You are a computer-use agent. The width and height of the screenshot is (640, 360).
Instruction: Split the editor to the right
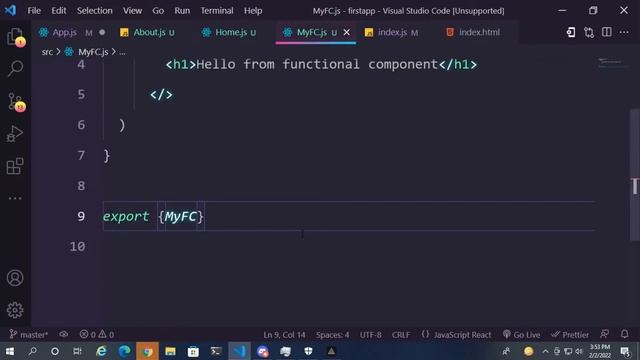607,32
